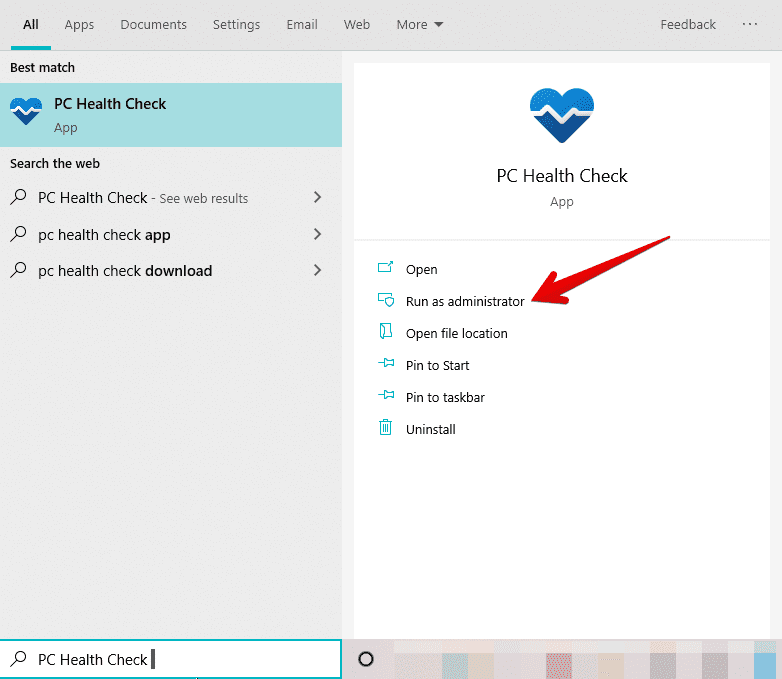Click the Run as administrator shield icon
782x679 pixels.
386,299
